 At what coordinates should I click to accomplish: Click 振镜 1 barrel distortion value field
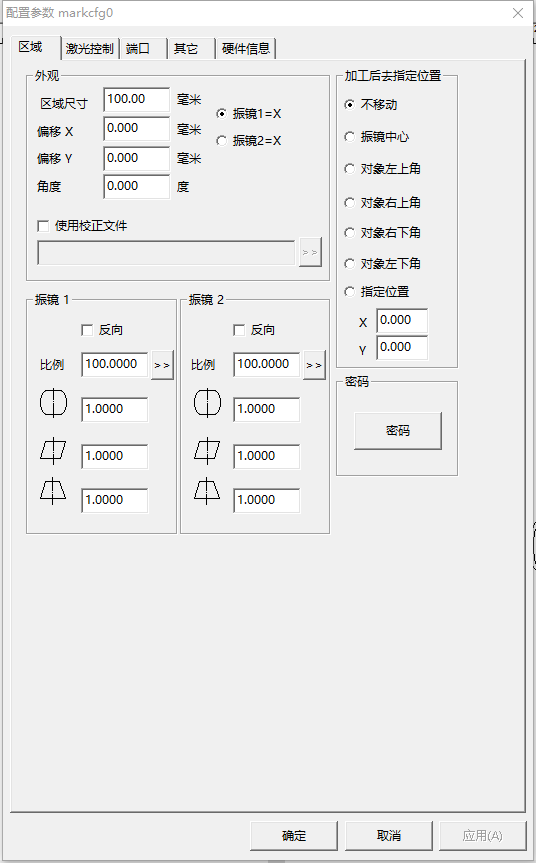(114, 409)
